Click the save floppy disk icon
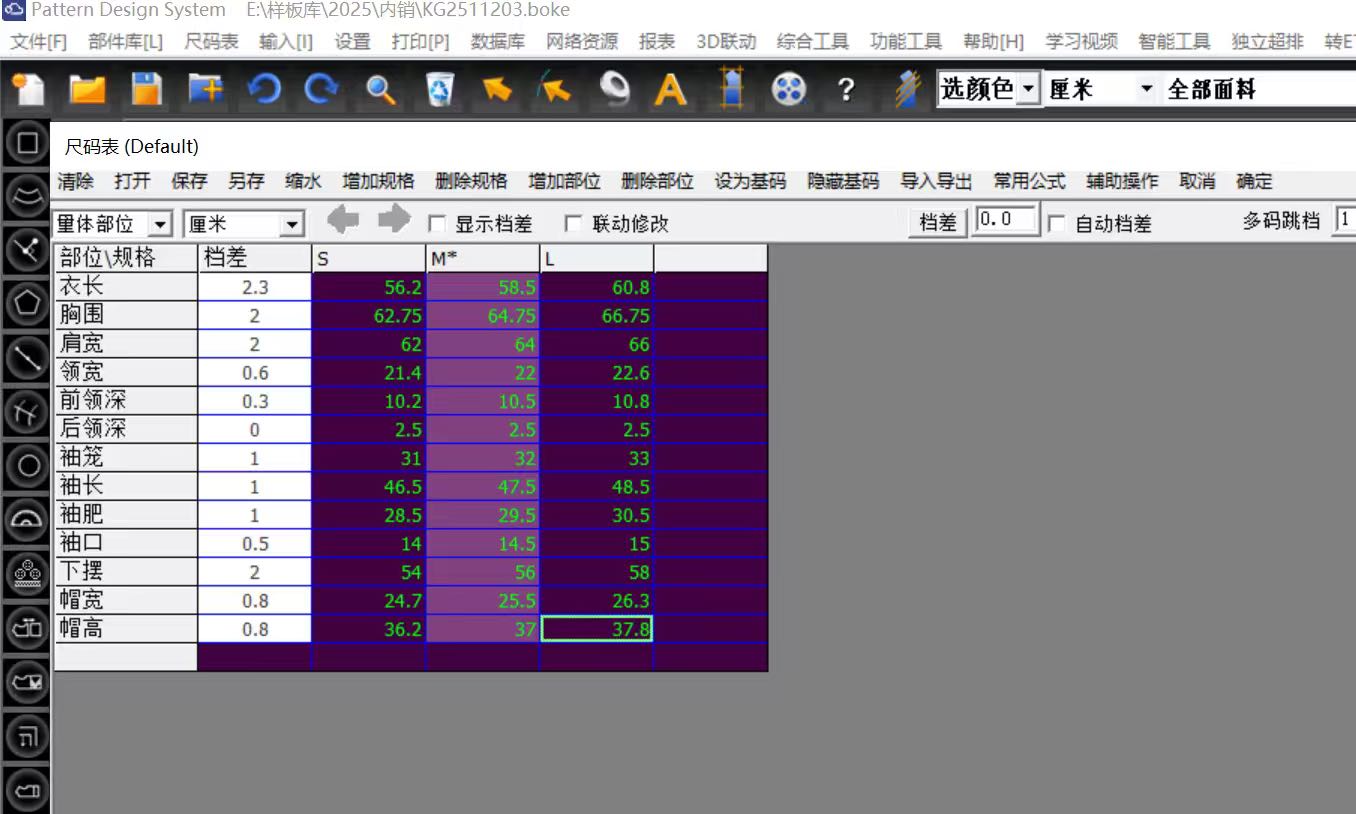 (x=147, y=90)
